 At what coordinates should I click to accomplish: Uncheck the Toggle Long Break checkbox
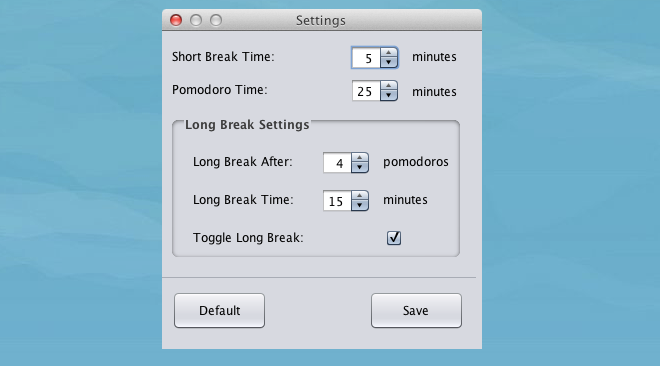coord(394,238)
